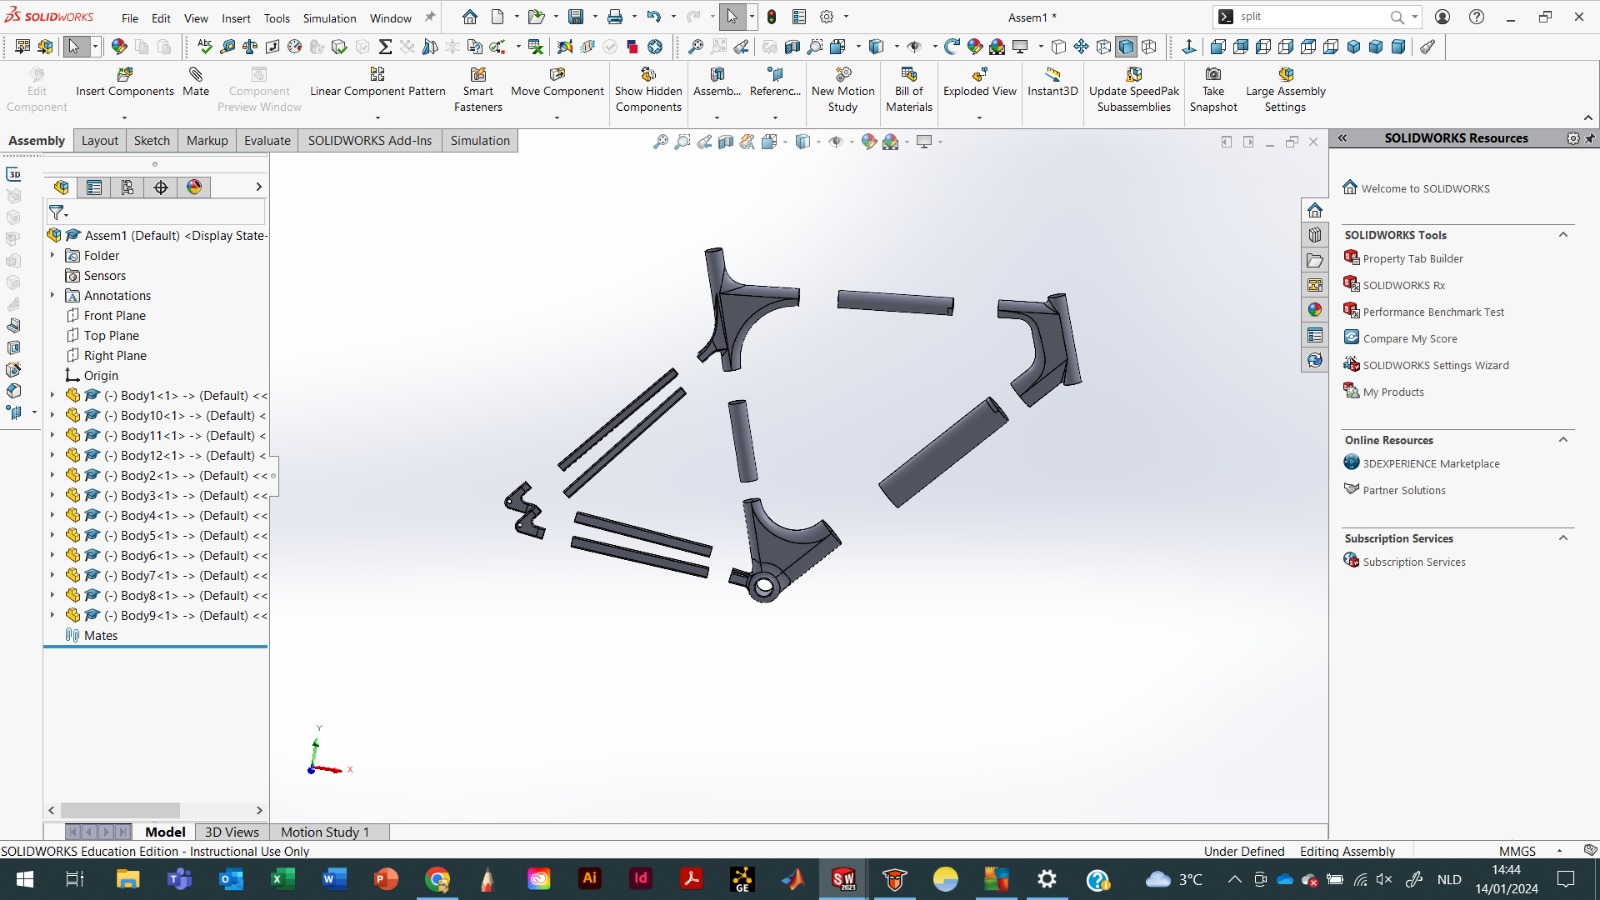This screenshot has width=1600, height=900.
Task: Open SOLIDWORKS Resources home tab
Action: (x=1315, y=210)
